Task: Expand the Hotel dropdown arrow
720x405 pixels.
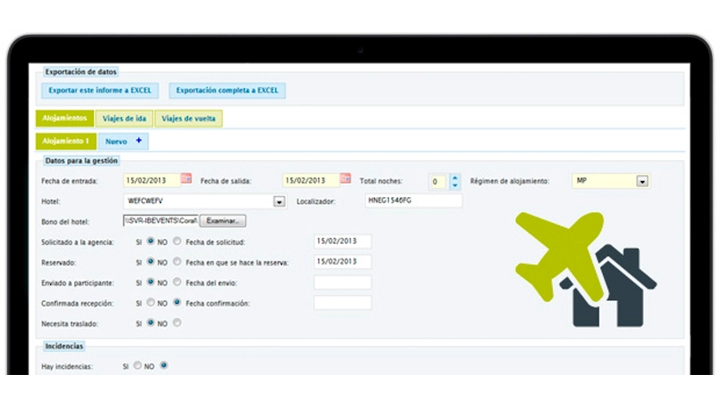Action: pyautogui.click(x=279, y=202)
